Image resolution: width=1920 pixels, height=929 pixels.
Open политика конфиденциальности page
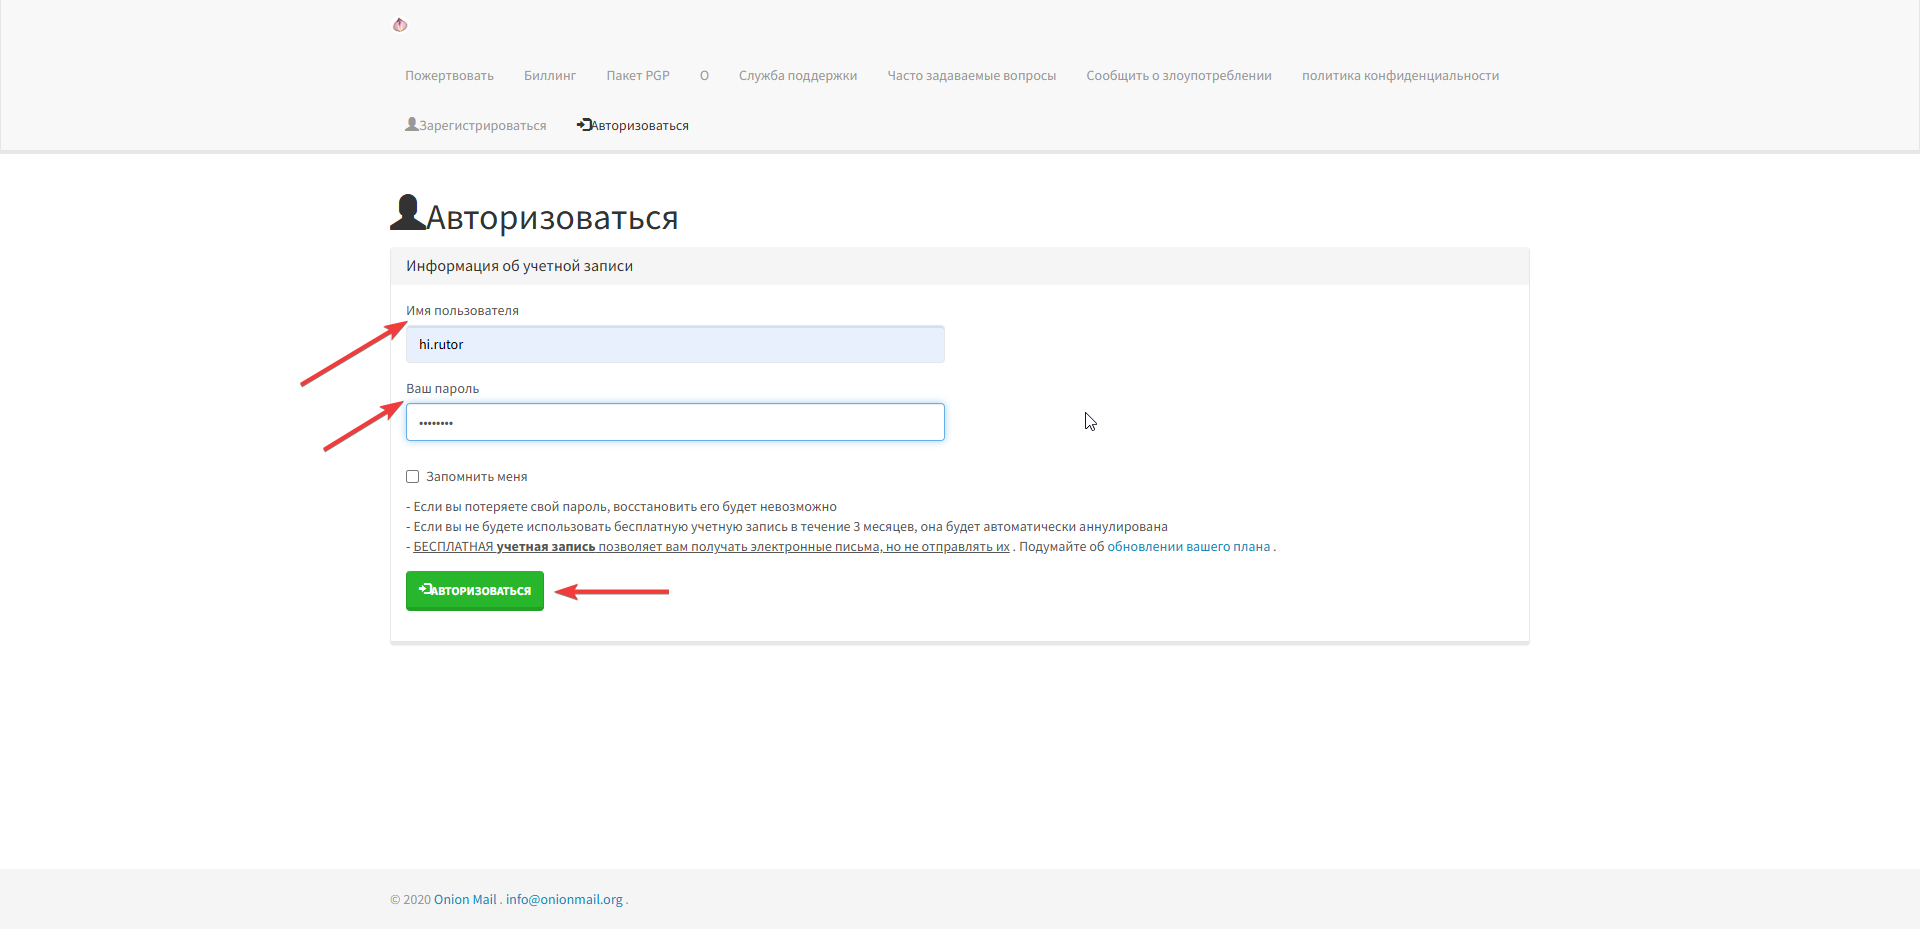(1399, 76)
